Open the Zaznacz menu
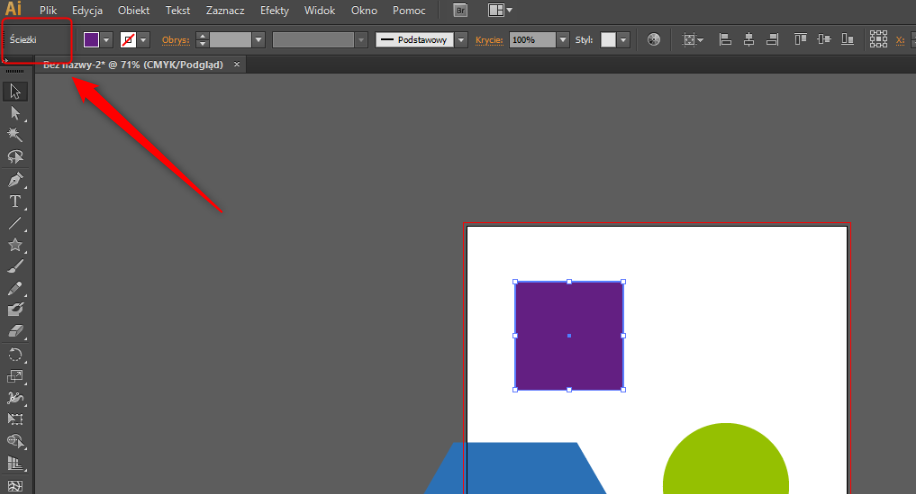The image size is (916, 494). [225, 11]
